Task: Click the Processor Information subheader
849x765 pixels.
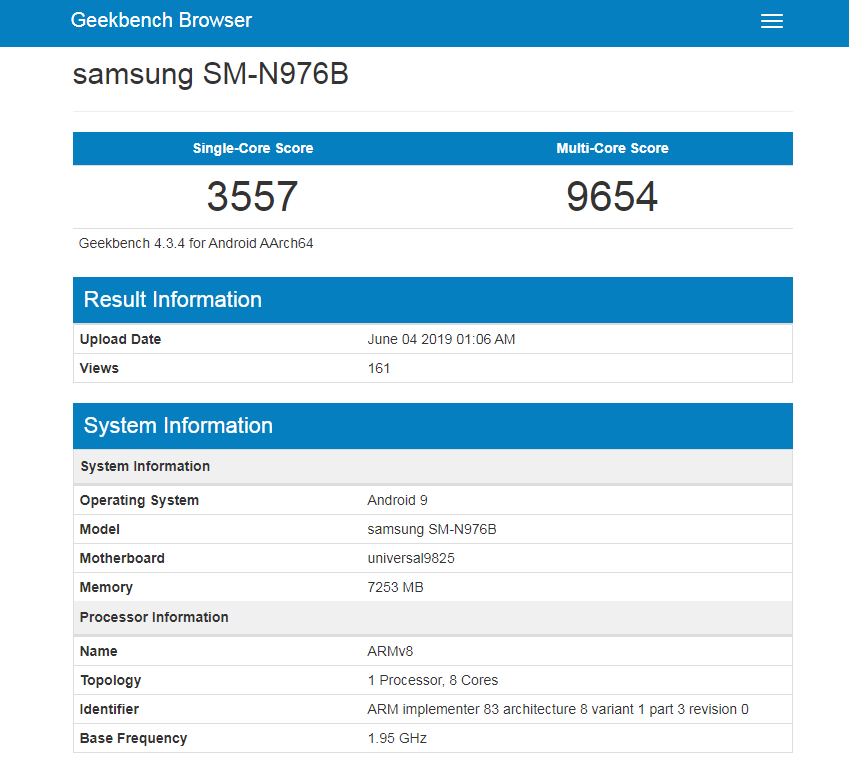Action: tap(433, 618)
